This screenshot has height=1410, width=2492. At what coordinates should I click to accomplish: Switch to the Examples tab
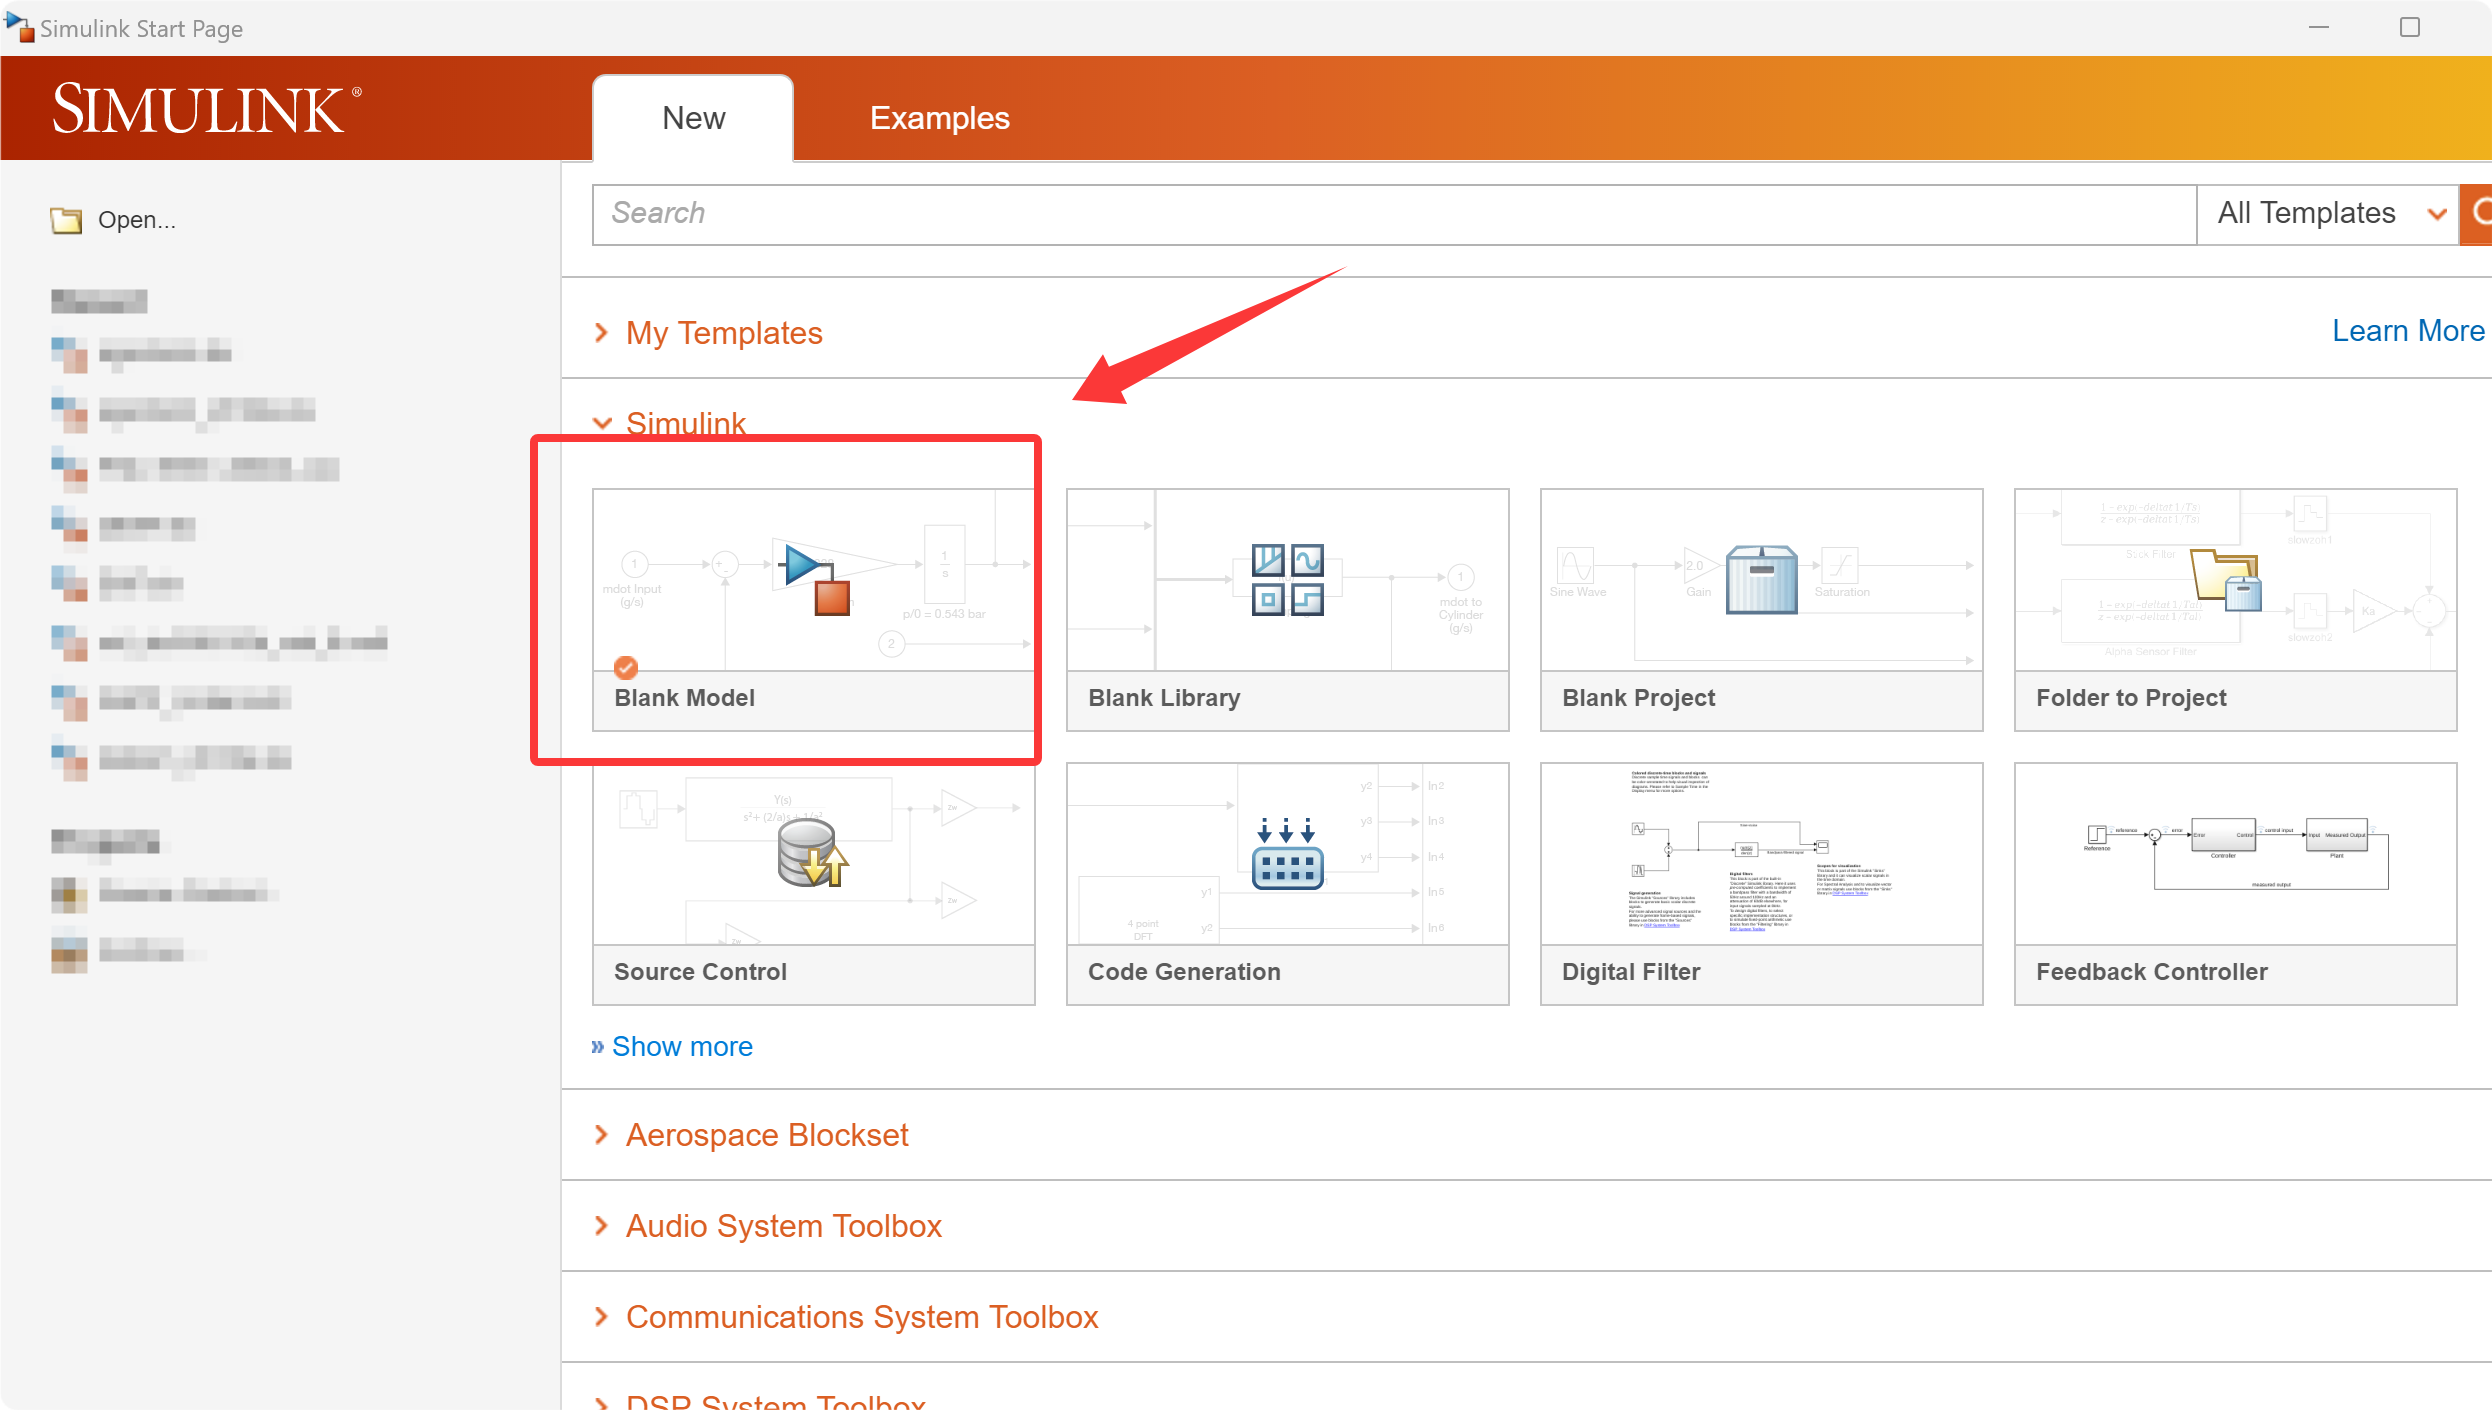[x=939, y=118]
